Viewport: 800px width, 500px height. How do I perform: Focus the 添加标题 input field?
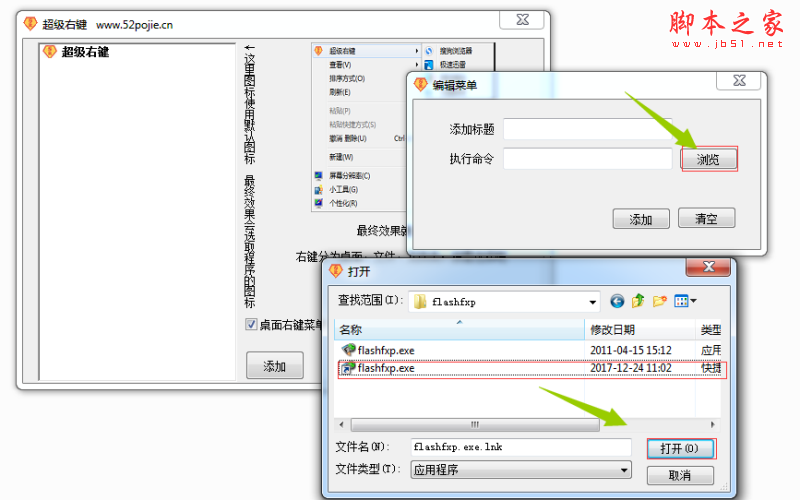tap(587, 129)
